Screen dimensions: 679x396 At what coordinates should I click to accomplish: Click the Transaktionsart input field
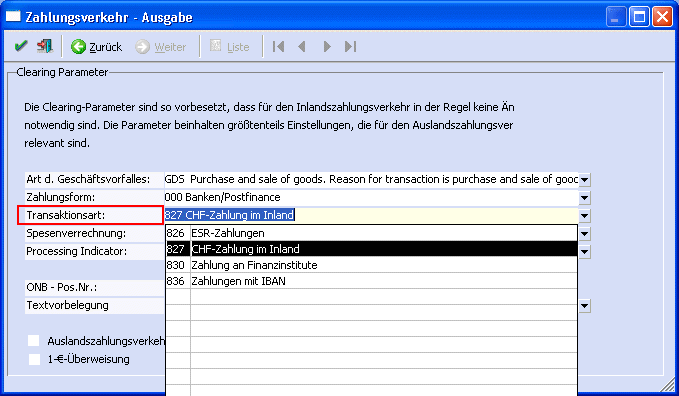[371, 215]
